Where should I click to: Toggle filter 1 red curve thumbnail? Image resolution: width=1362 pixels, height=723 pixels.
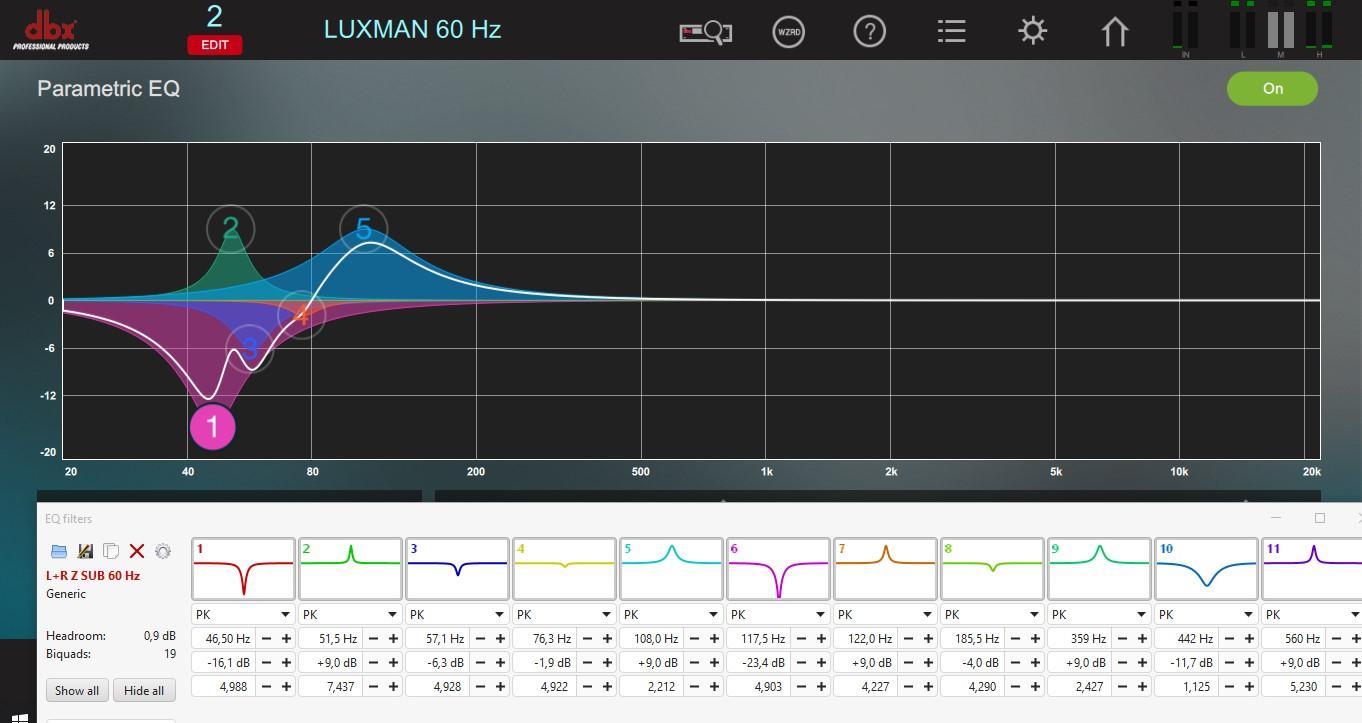coord(243,569)
